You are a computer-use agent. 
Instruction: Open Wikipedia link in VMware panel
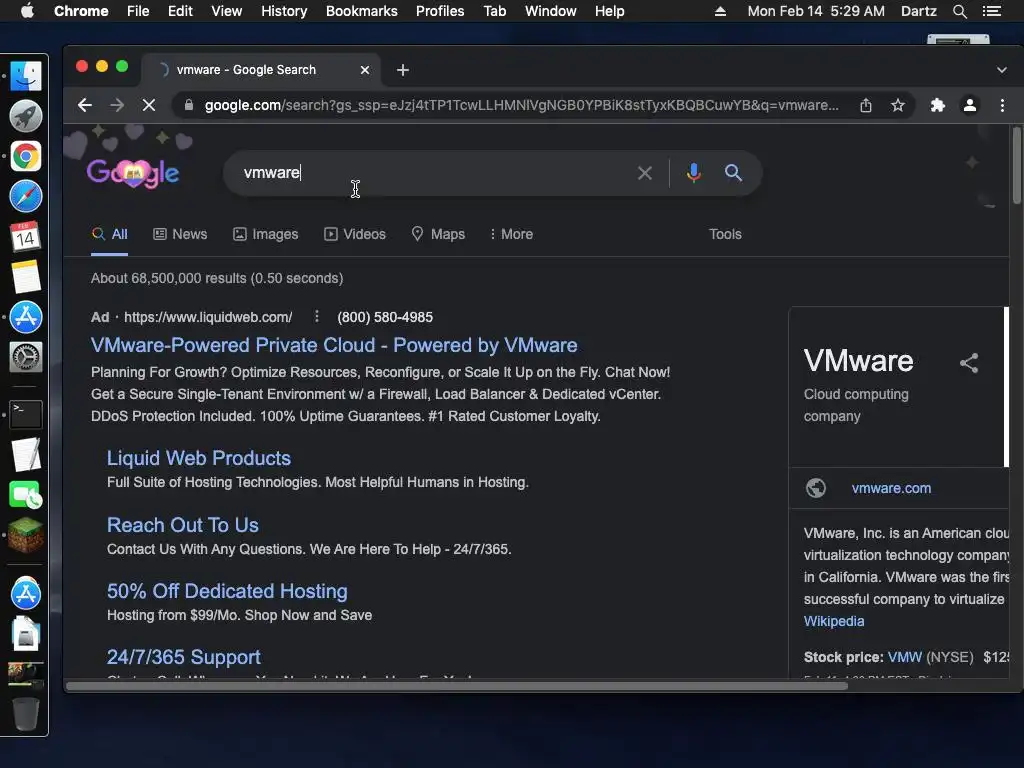pos(834,621)
